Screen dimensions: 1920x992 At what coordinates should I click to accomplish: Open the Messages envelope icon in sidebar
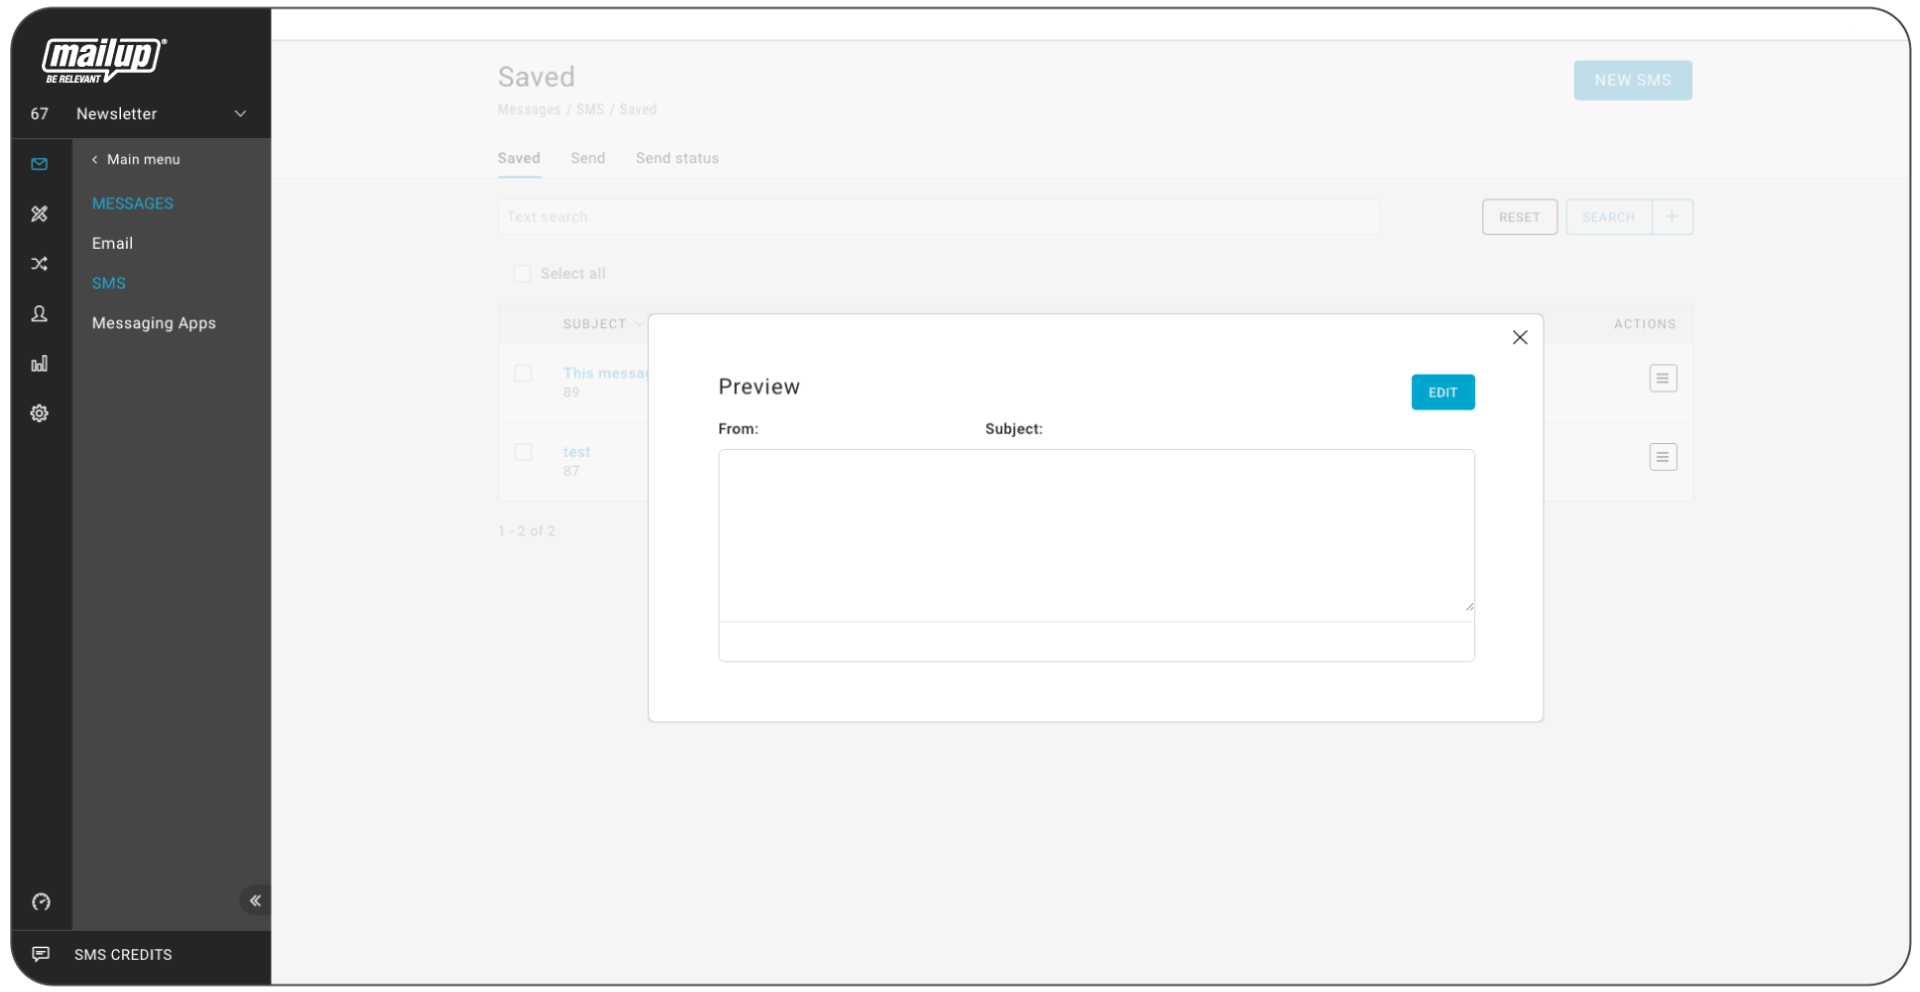(x=39, y=164)
